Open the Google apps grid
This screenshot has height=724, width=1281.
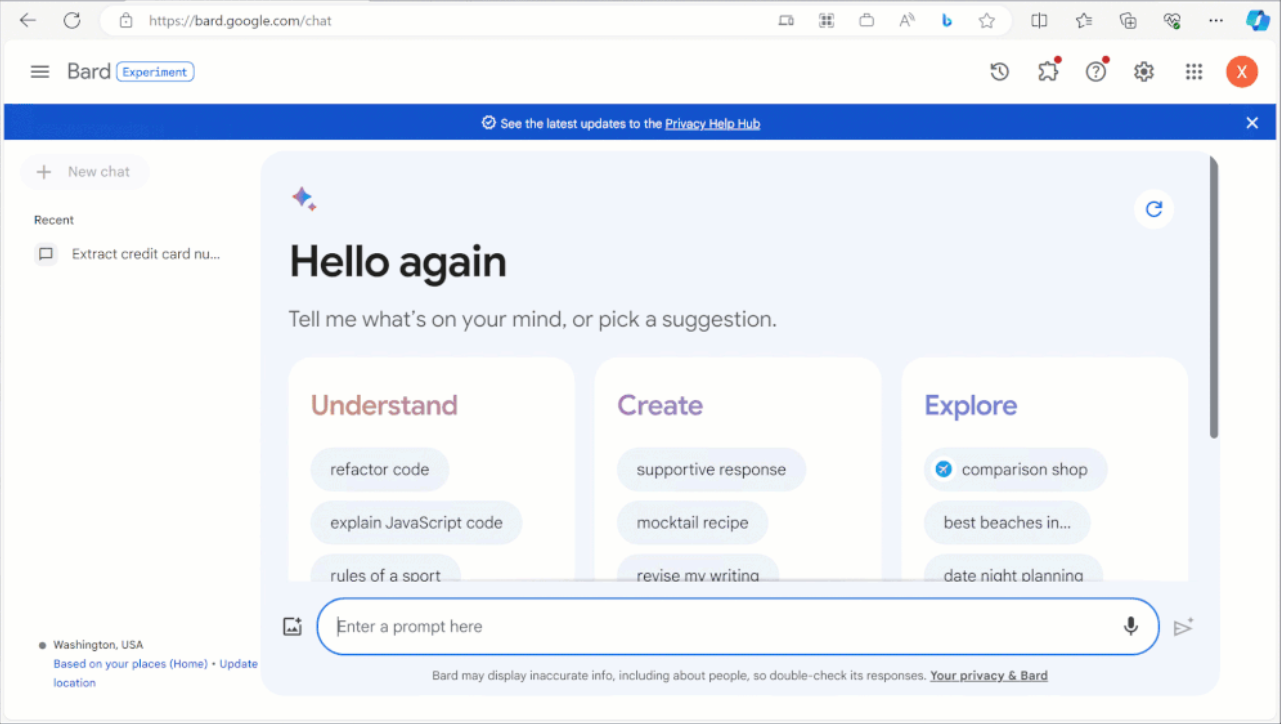click(x=1194, y=72)
